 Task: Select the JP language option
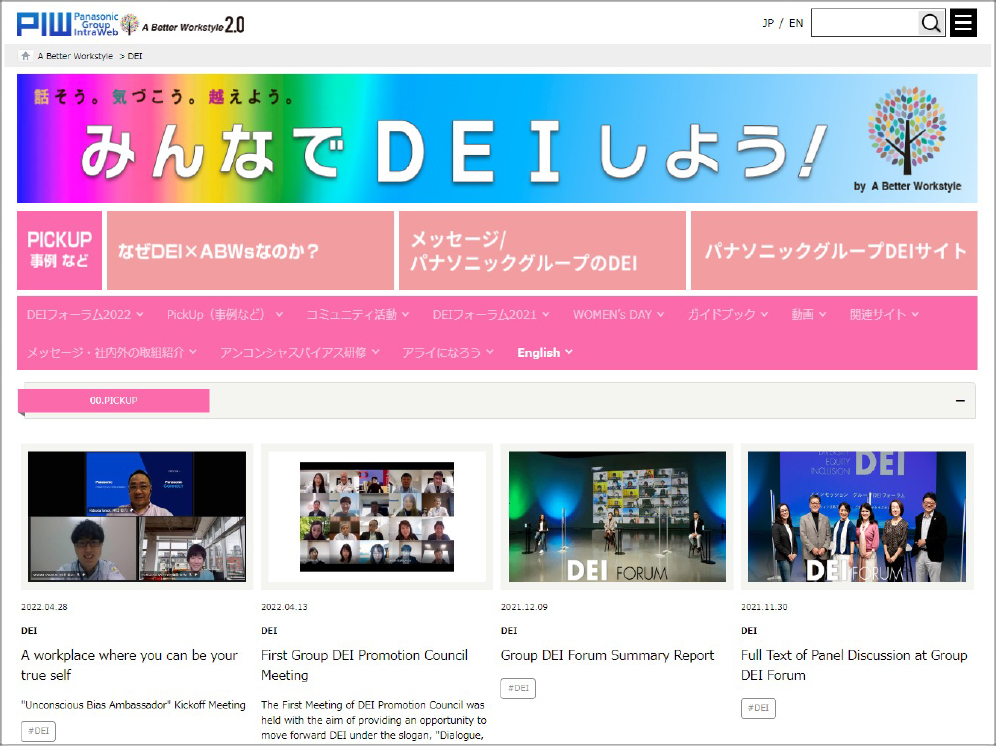766,21
